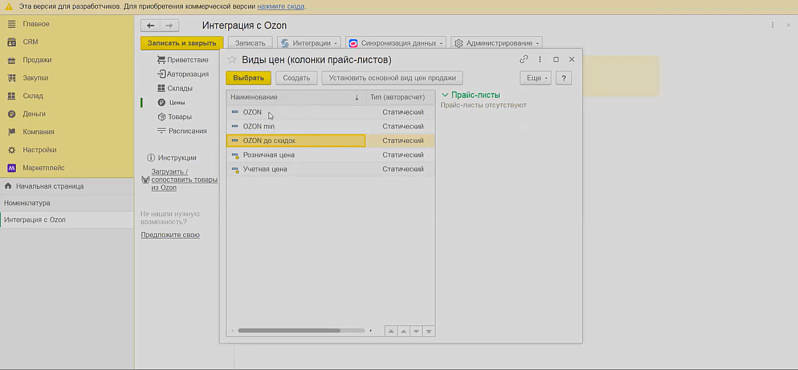Add Виды цен dialog to favorites star
This screenshot has width=798, height=370.
coord(232,60)
